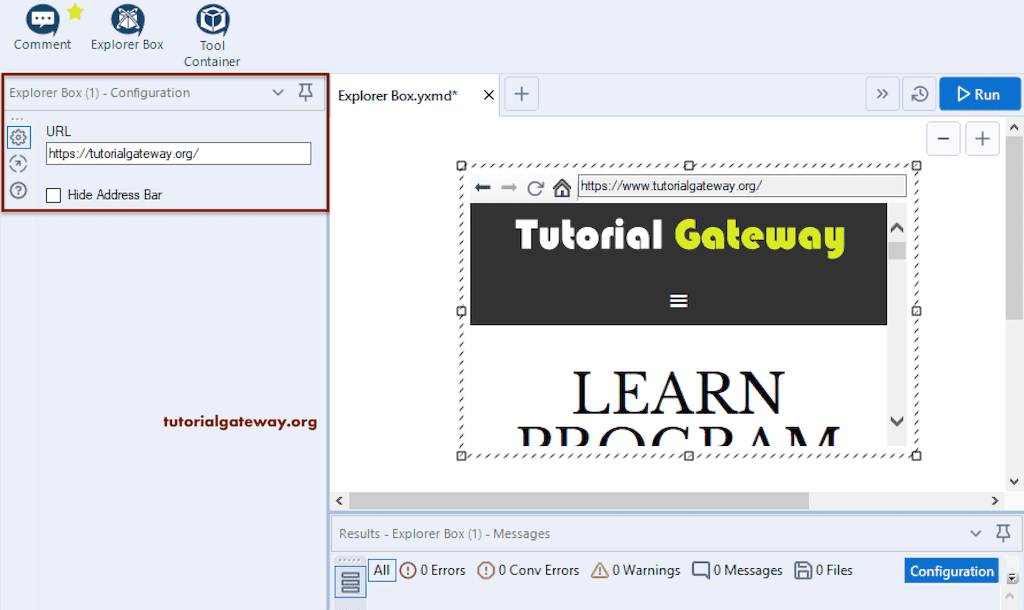Click the URL input field

click(x=178, y=153)
